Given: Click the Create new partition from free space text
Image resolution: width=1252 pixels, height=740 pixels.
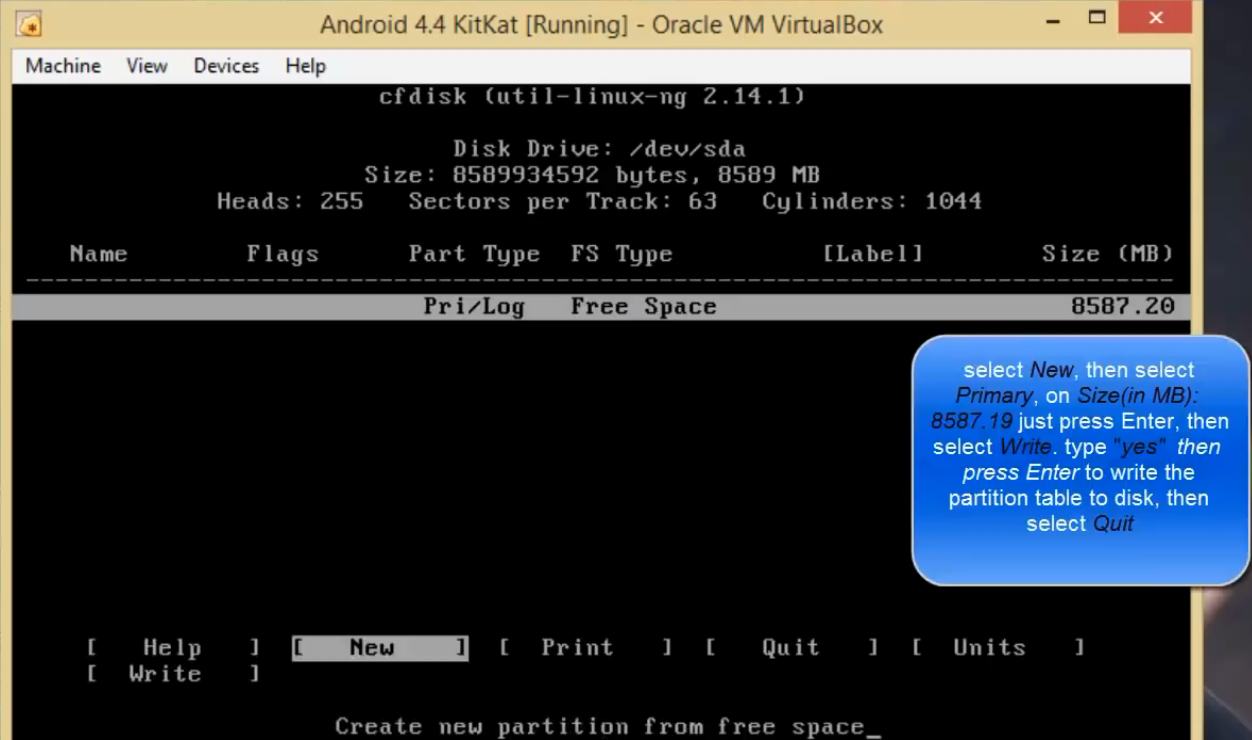Looking at the screenshot, I should tap(600, 726).
